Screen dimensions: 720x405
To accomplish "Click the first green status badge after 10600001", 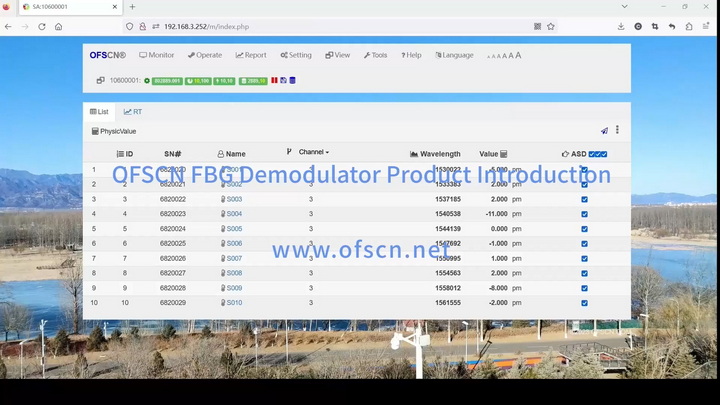I will coord(167,81).
